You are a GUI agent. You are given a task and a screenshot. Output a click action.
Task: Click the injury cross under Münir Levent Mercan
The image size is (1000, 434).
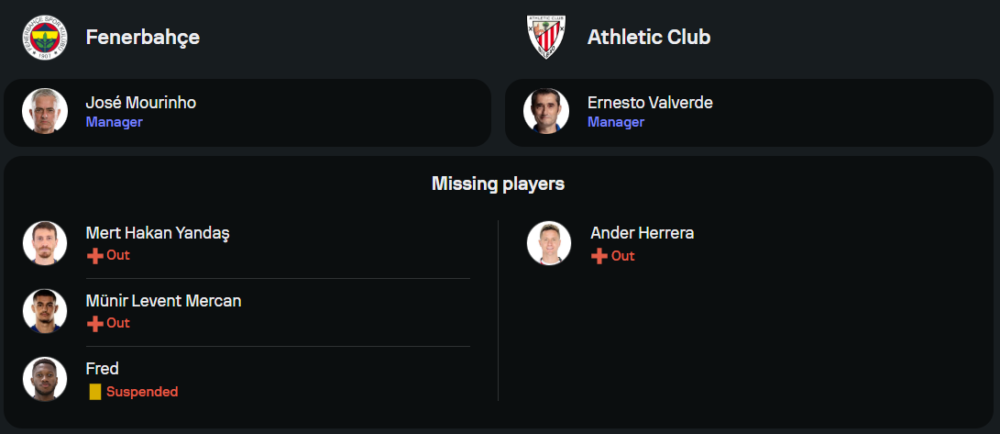(x=94, y=323)
